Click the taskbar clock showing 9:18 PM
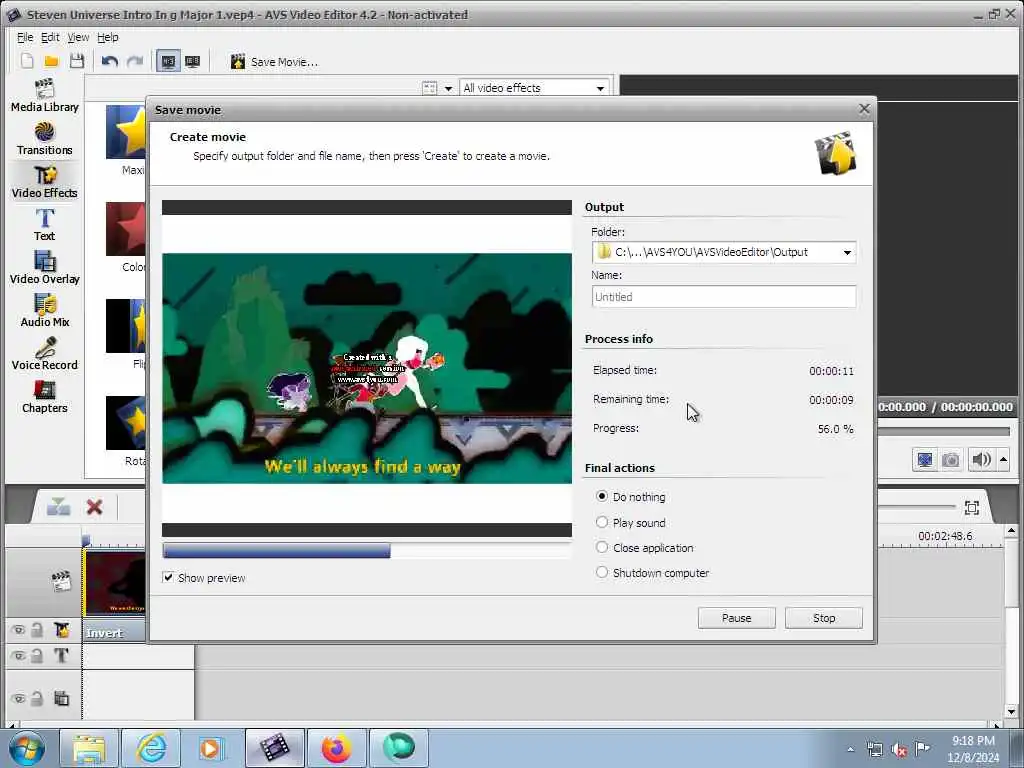Screen dimensions: 1024x768 tap(973, 748)
